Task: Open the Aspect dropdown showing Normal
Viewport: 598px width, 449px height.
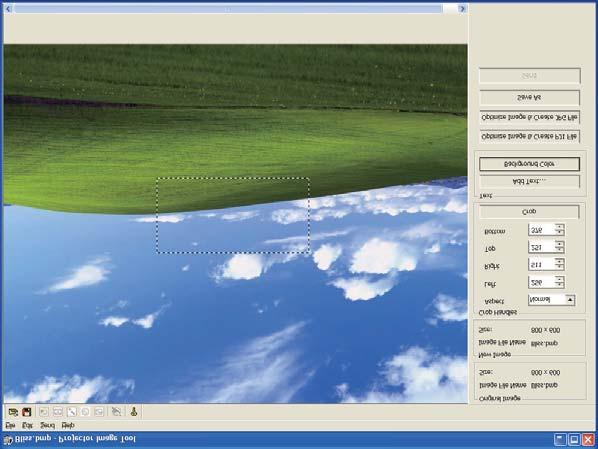Action: pos(551,300)
